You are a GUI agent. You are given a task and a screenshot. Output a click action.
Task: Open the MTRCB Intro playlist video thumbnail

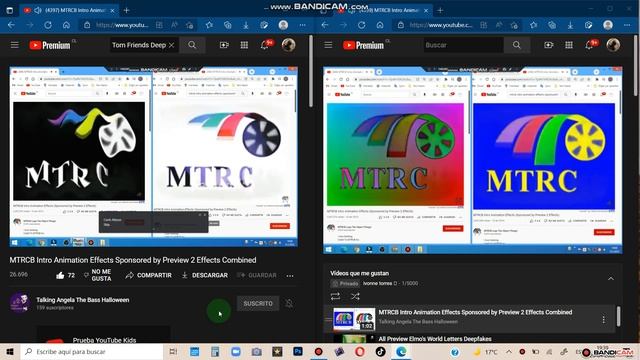click(354, 319)
